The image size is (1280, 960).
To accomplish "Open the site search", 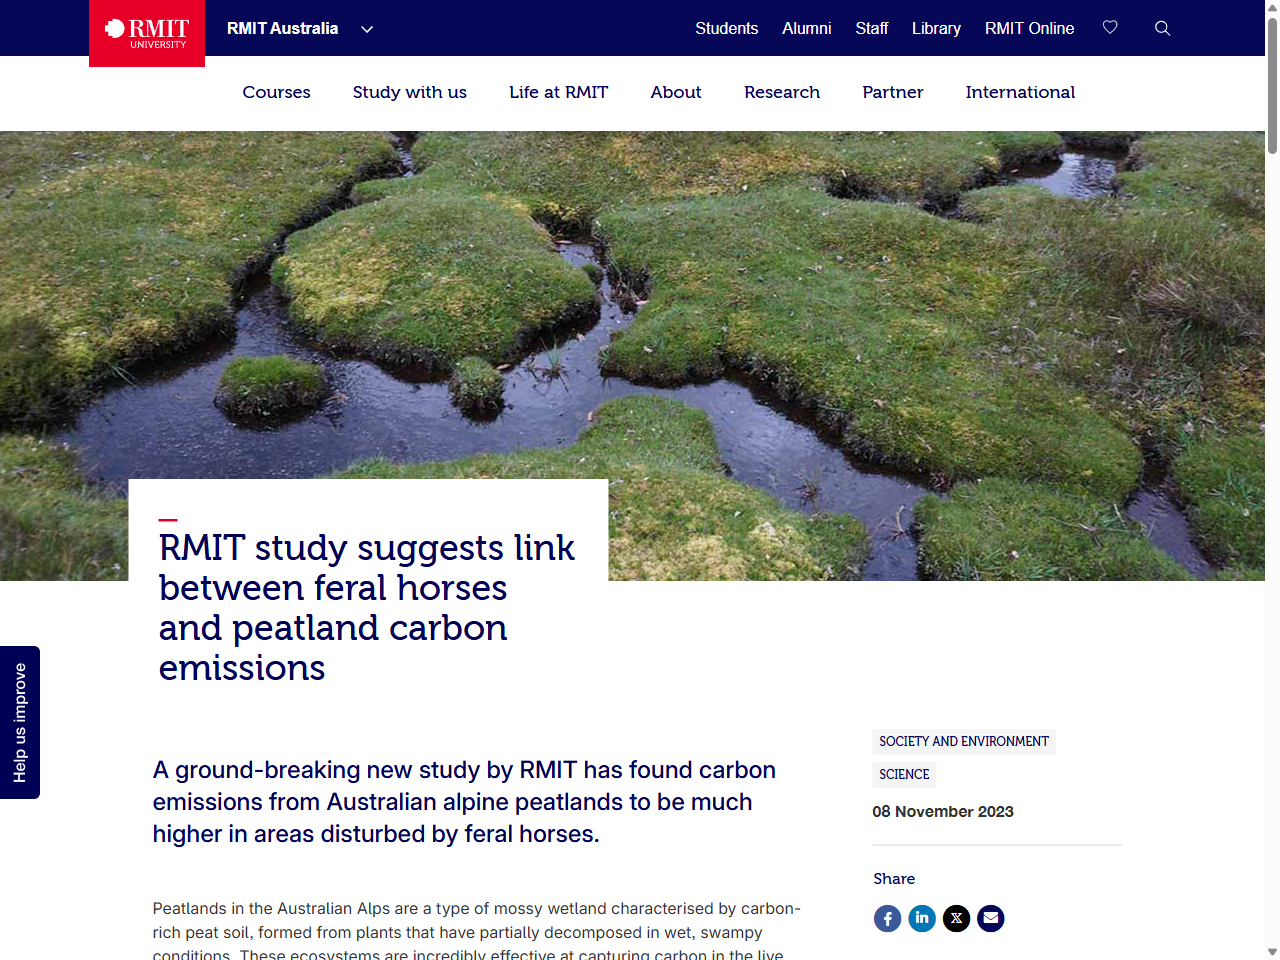I will (1162, 28).
